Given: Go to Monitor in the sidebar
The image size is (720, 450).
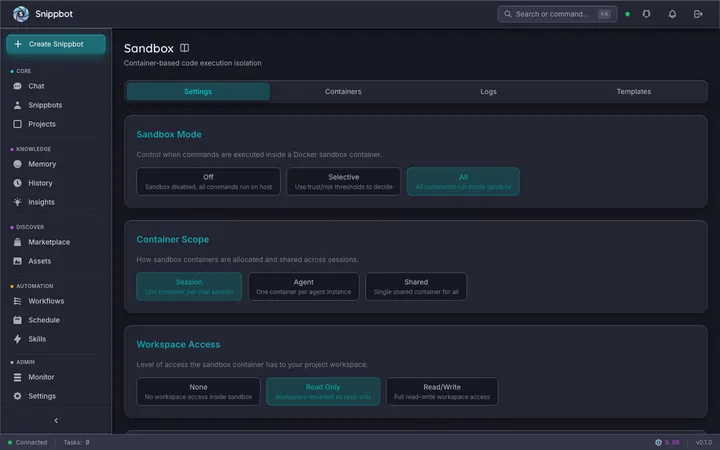Looking at the screenshot, I should pos(55,377).
